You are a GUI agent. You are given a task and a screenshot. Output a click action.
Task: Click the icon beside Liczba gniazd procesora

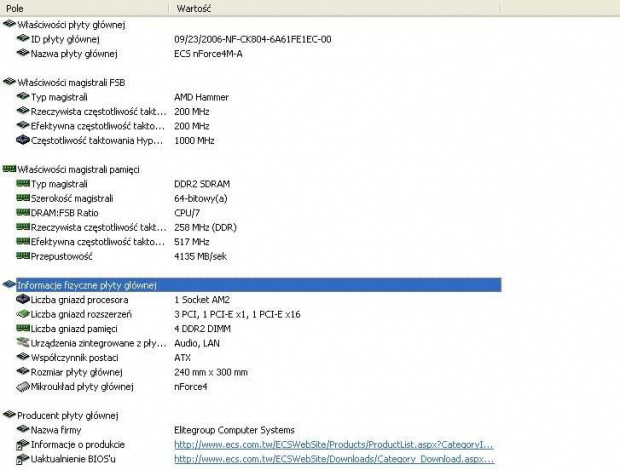click(23, 300)
